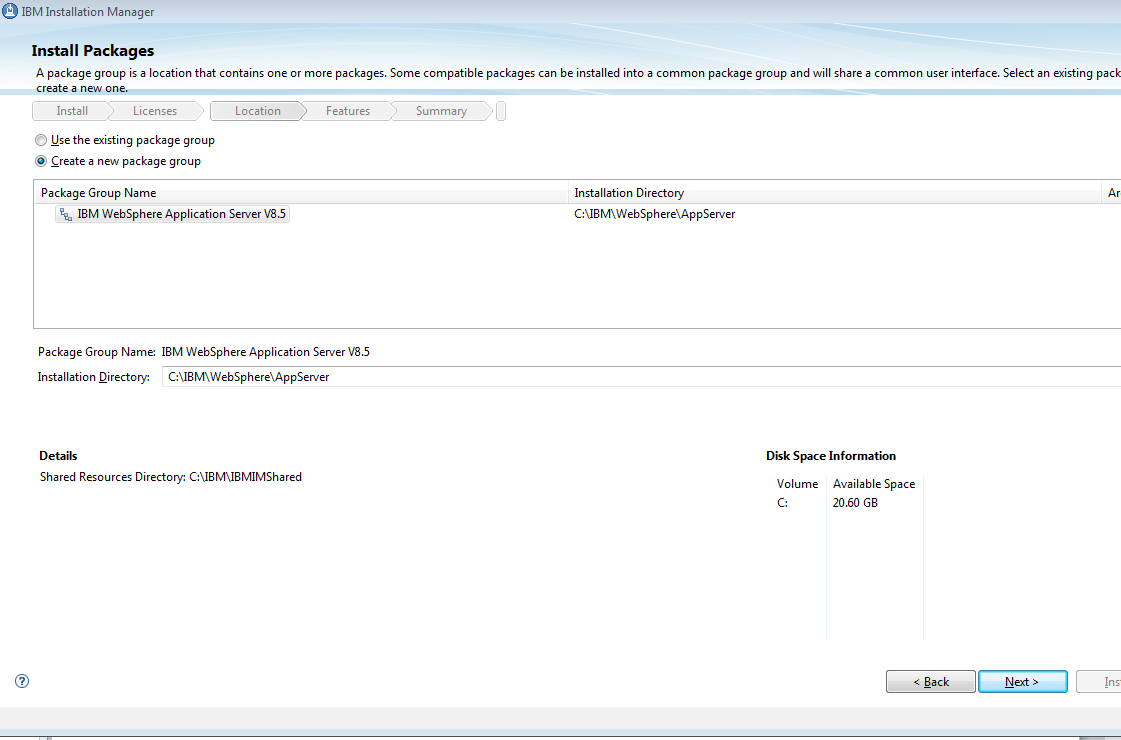Click the Installation Directory column header

click(x=835, y=192)
